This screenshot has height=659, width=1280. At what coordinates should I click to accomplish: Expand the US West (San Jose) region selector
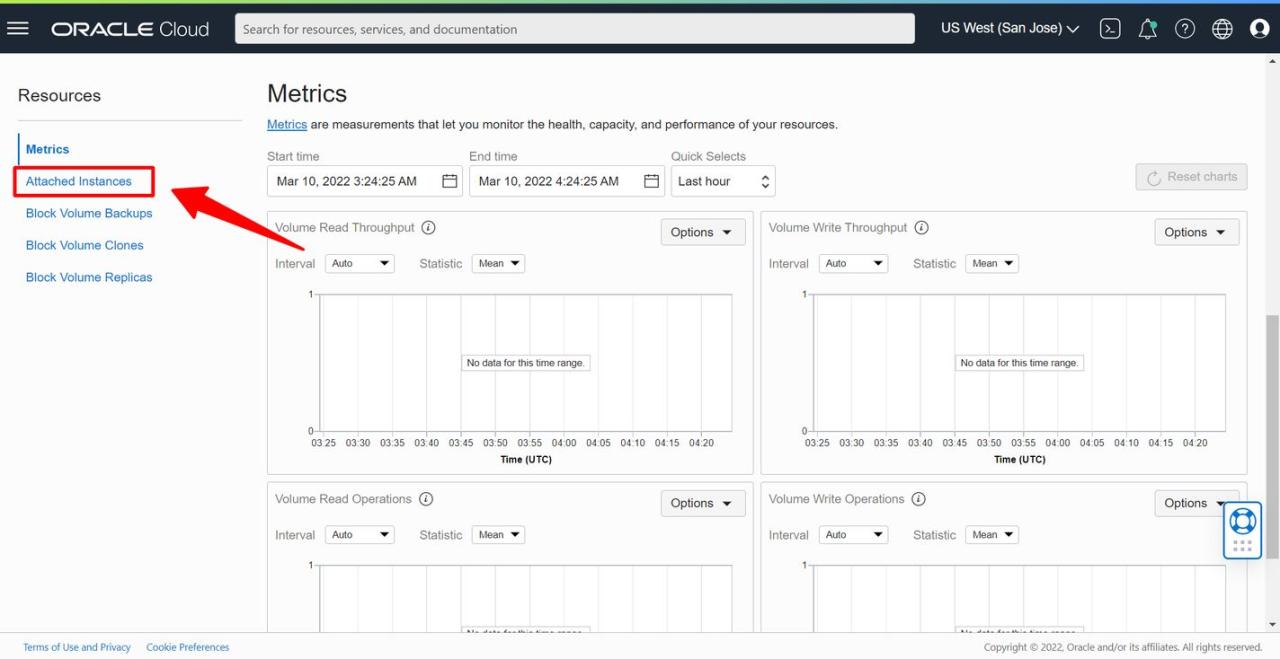[x=1010, y=29]
